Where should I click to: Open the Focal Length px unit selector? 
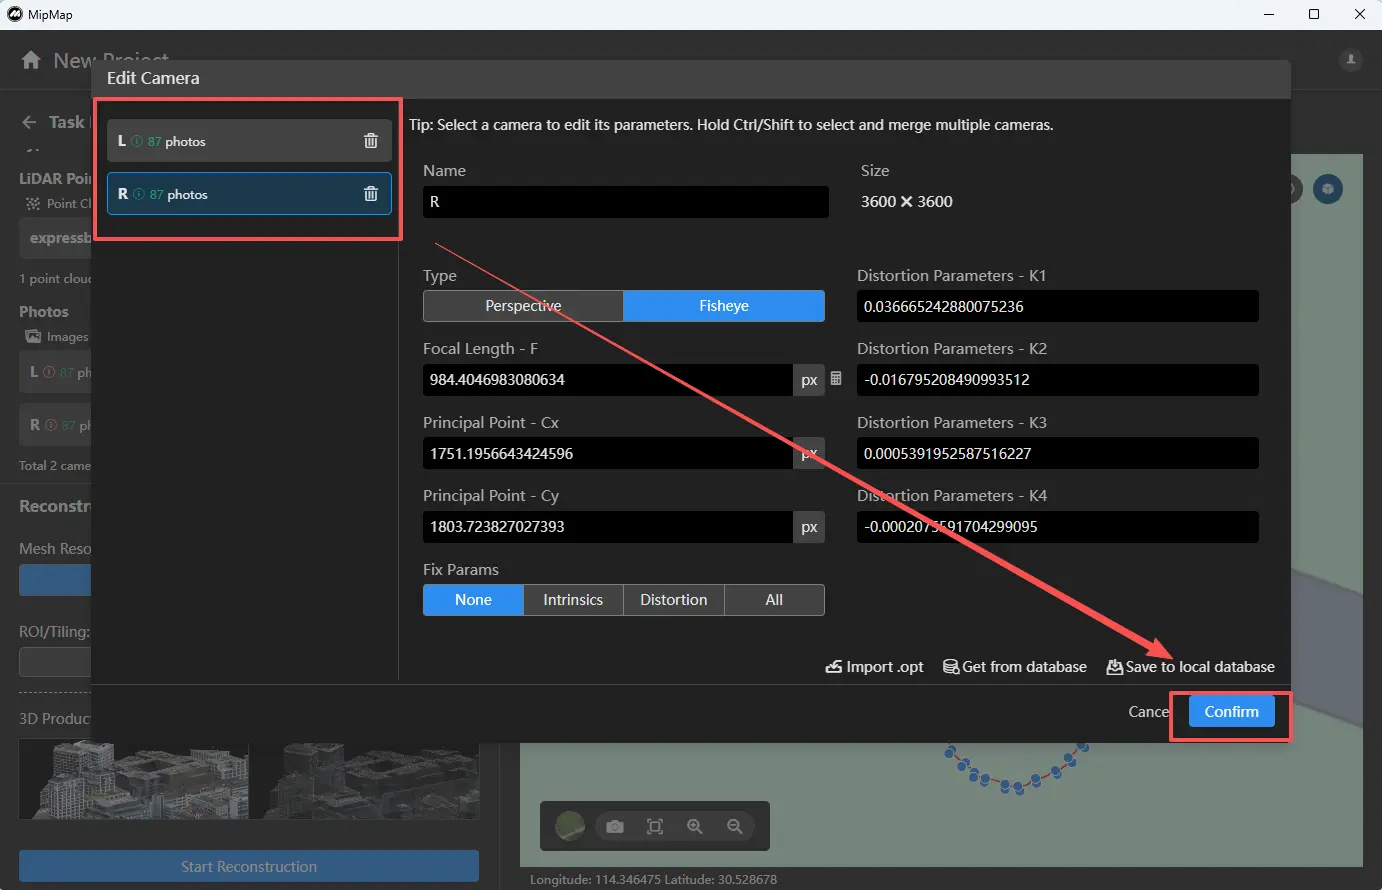point(809,380)
